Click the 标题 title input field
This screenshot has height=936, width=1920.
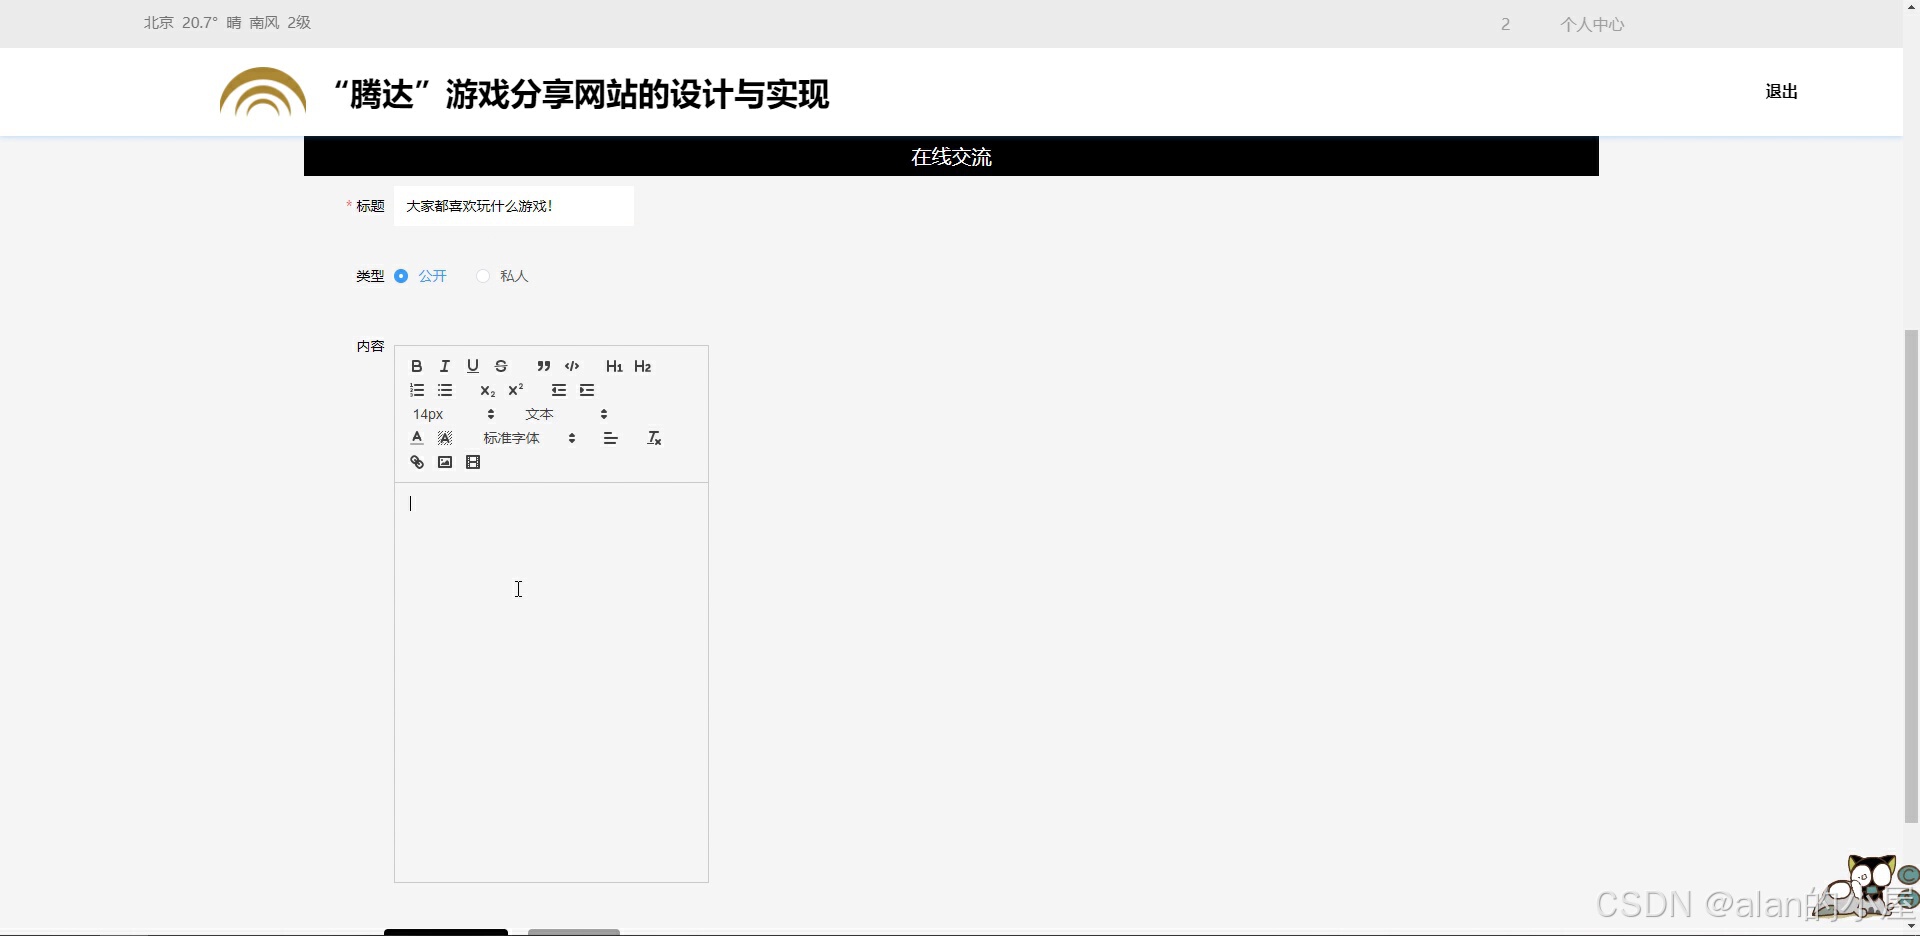tap(514, 206)
